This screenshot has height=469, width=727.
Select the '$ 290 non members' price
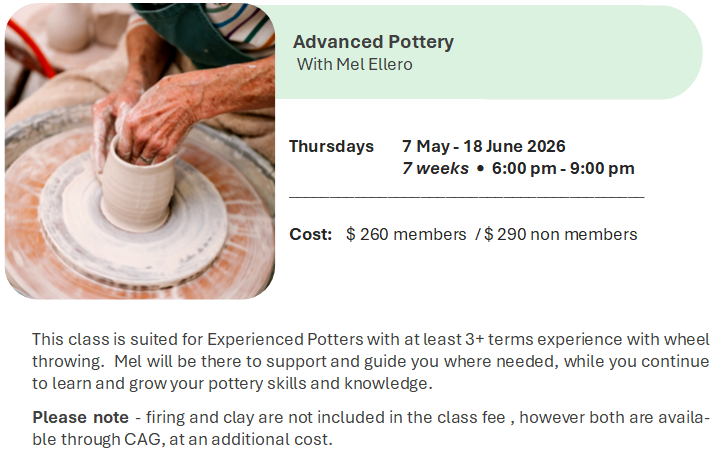tap(561, 234)
